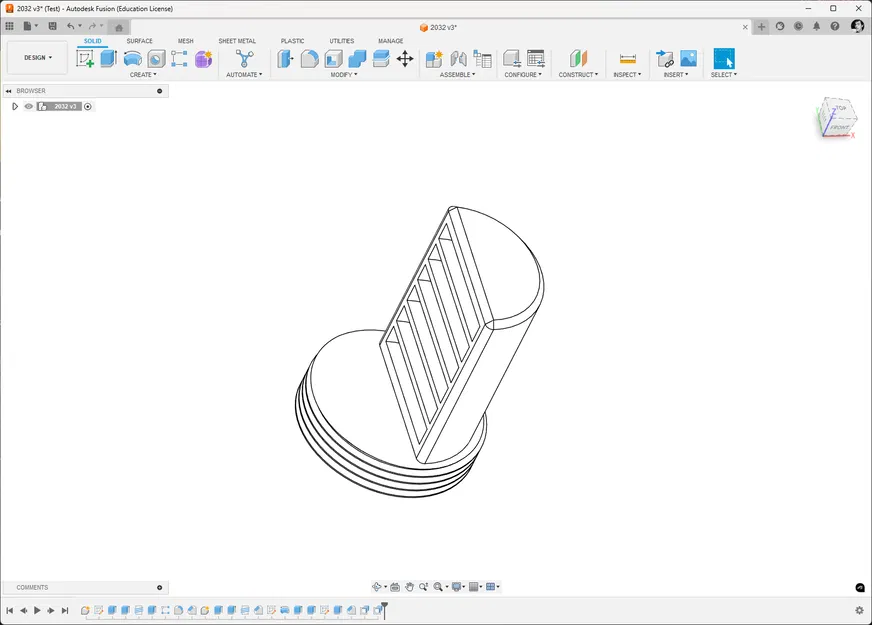Open the Help question mark menu
Screen dimensions: 872x625
(x=835, y=26)
